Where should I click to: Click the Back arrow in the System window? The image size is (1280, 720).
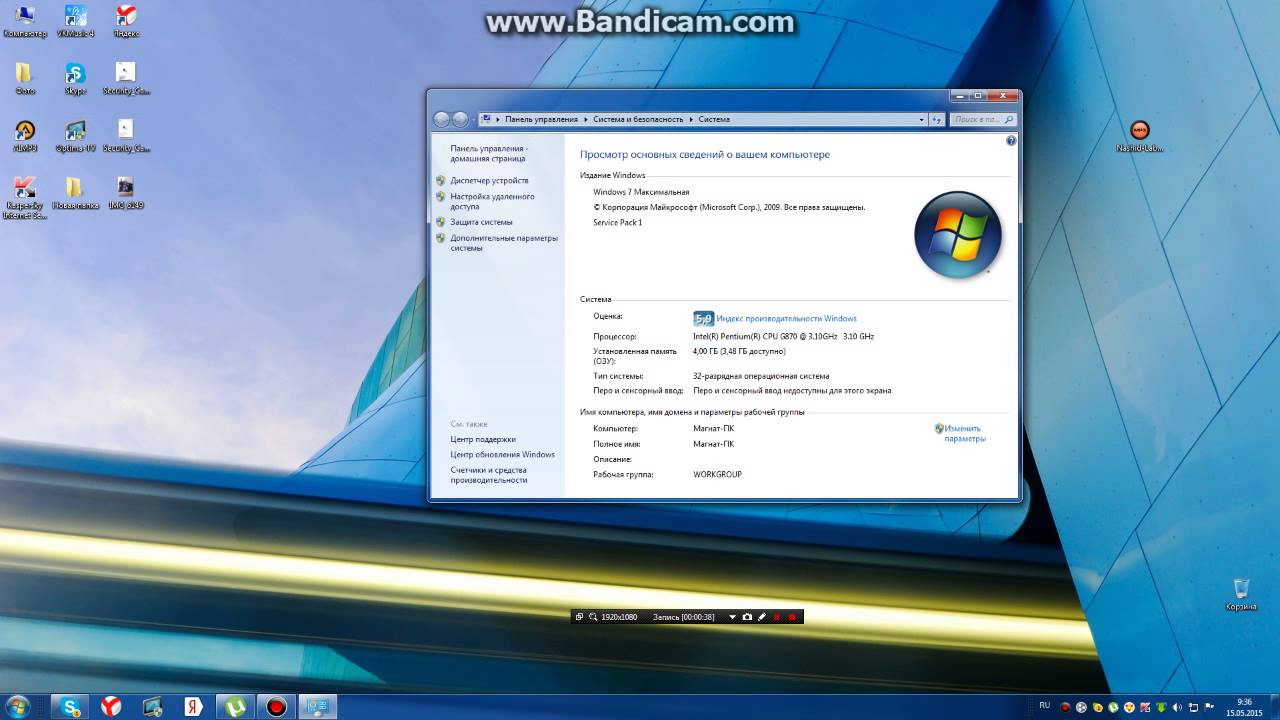pyautogui.click(x=442, y=119)
